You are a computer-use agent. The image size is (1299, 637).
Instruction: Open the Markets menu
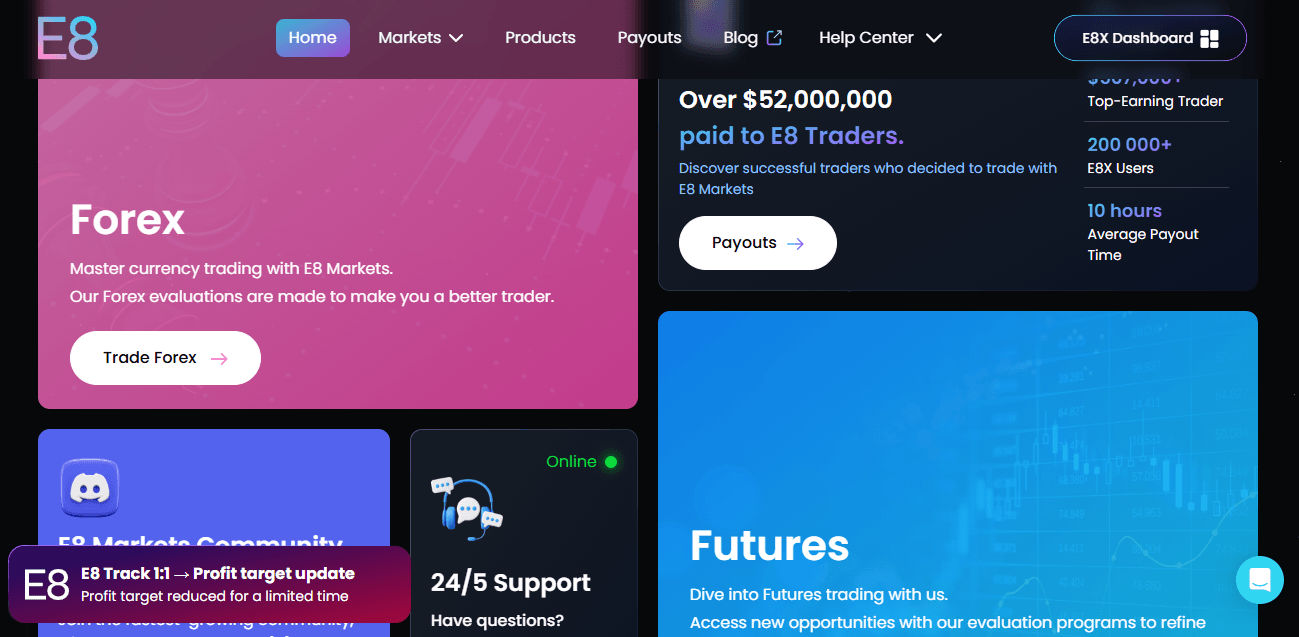point(421,38)
